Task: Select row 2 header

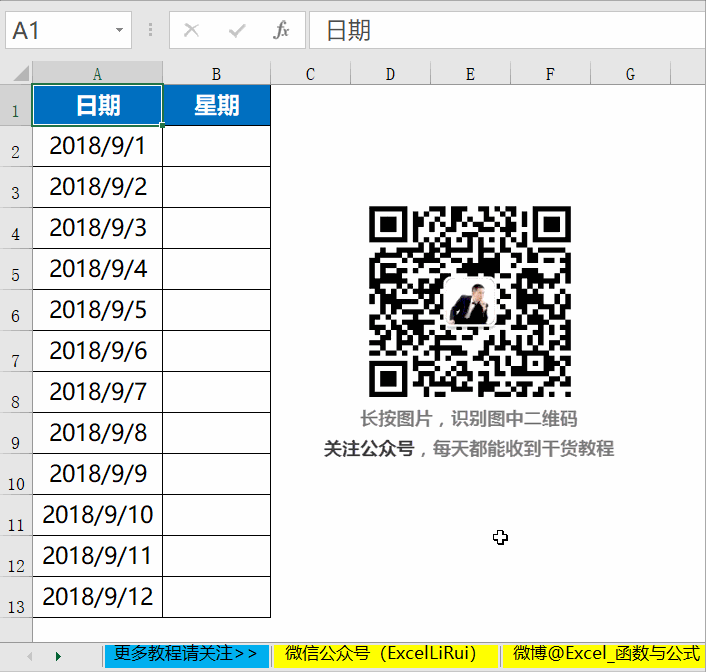Action: 16,146
